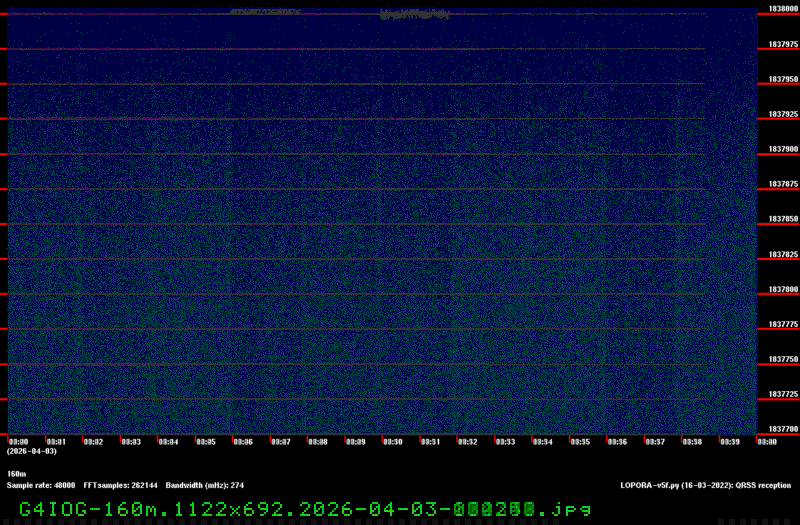The image size is (800, 525).
Task: Select the LOPORA-v5f.py QRSS reception label
Action: (x=705, y=485)
